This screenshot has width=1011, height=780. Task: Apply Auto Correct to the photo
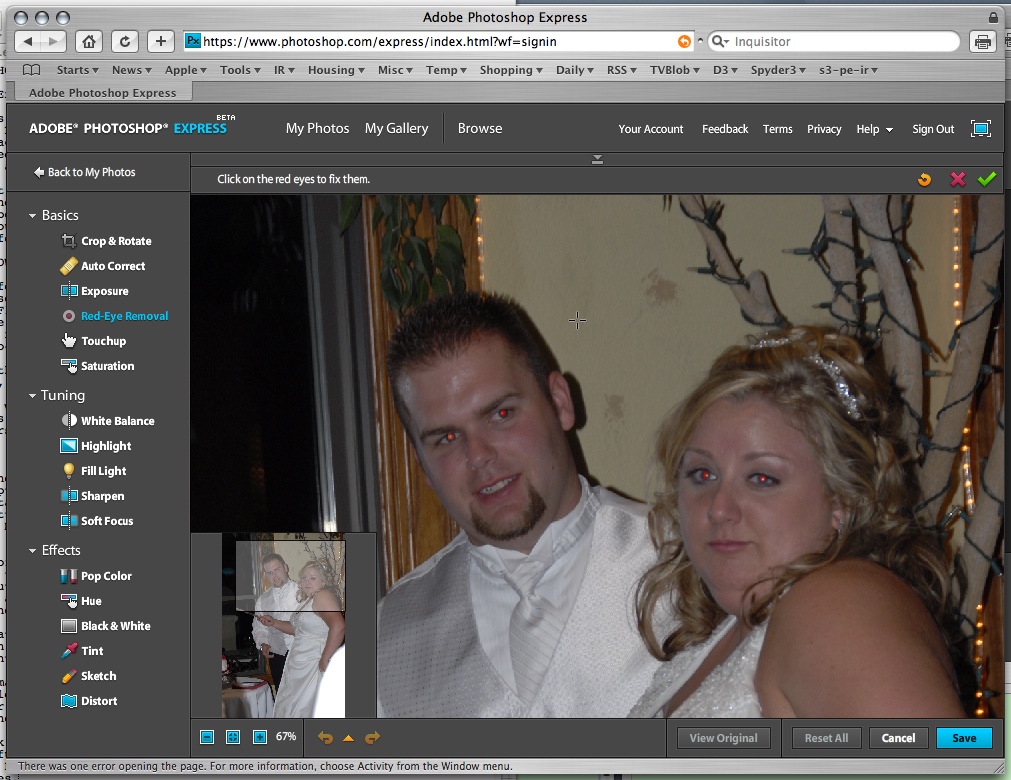pos(113,266)
